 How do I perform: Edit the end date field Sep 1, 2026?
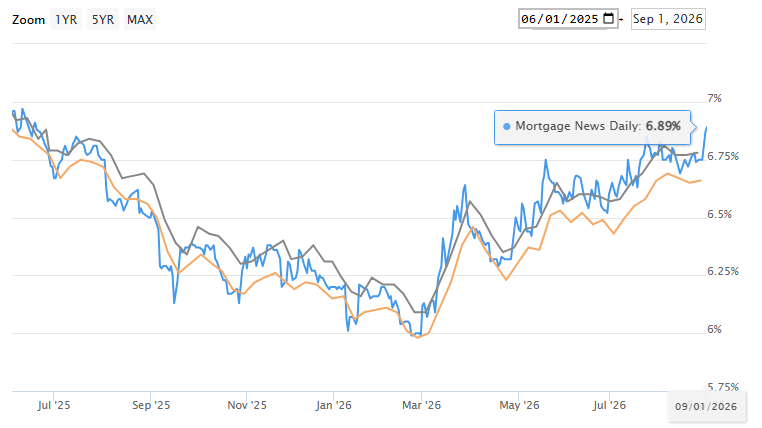(668, 19)
